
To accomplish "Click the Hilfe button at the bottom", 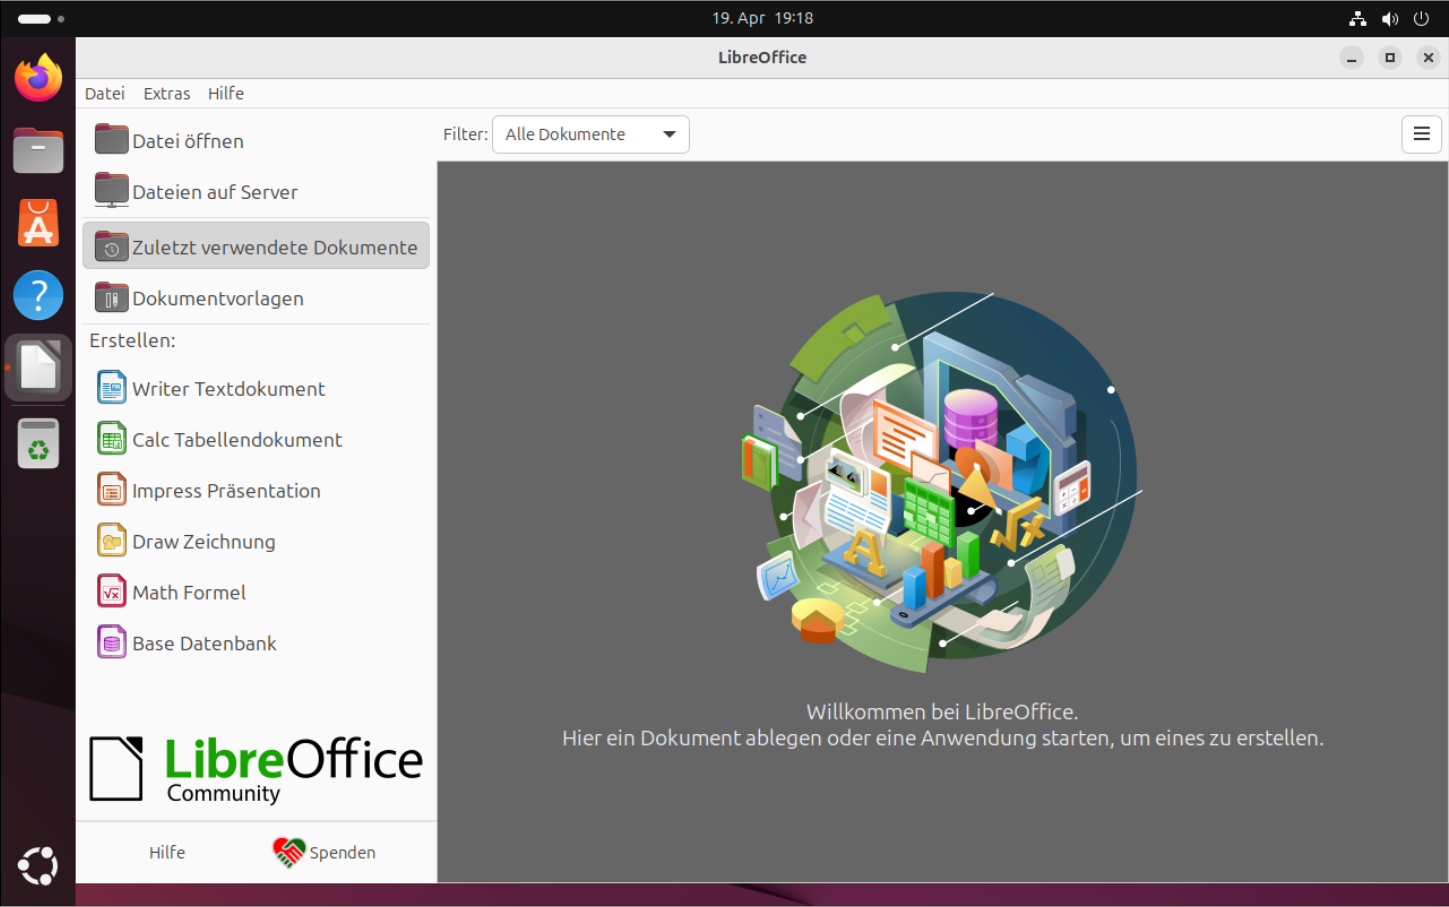I will 167,852.
